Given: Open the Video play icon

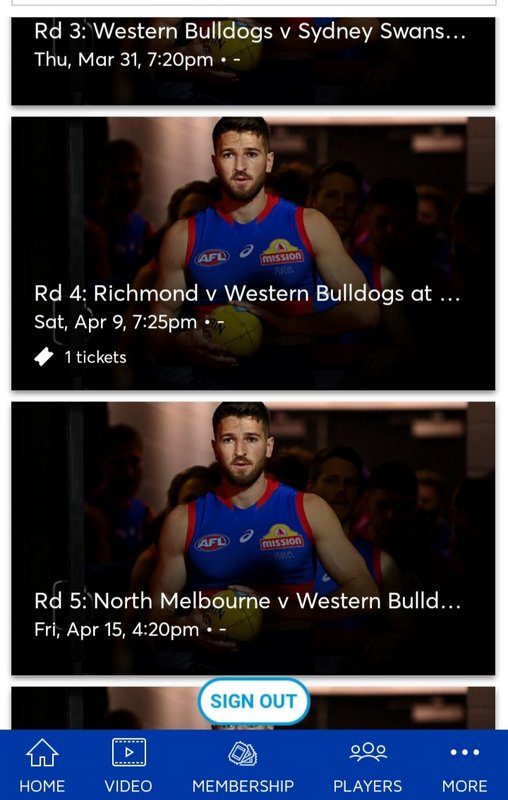Looking at the screenshot, I should (129, 752).
